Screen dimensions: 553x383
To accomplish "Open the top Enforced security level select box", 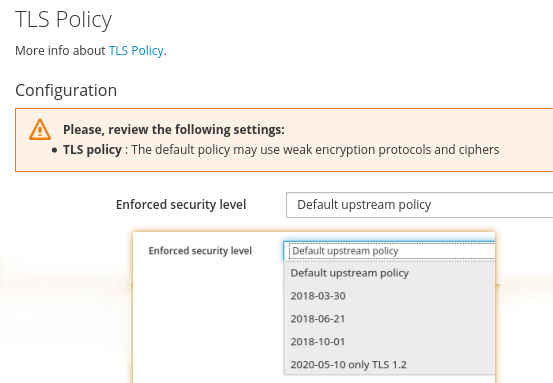I will (x=419, y=205).
